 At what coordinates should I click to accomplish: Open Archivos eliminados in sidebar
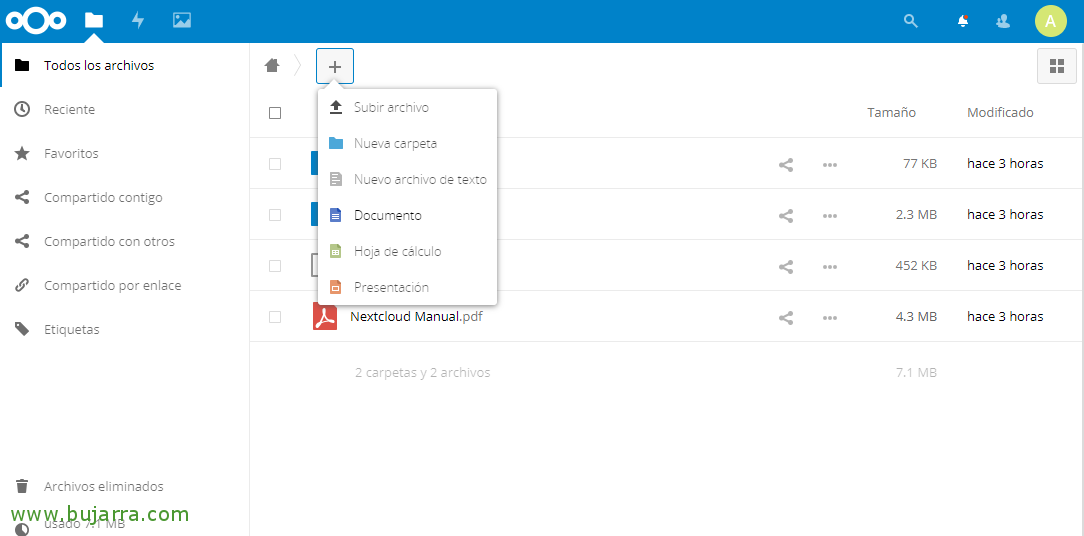click(103, 486)
